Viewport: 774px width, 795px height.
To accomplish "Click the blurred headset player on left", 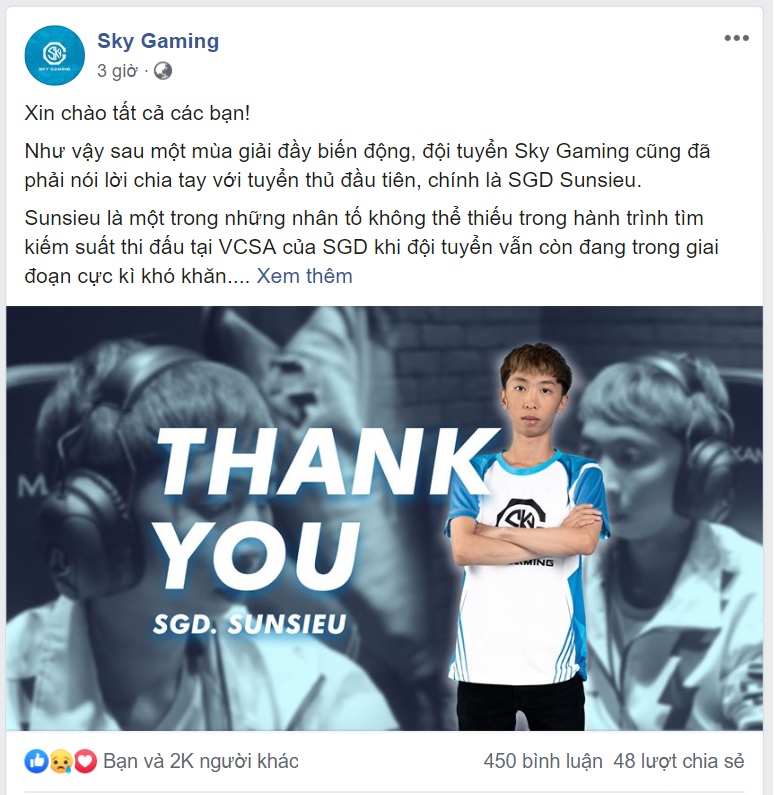I will click(x=152, y=532).
